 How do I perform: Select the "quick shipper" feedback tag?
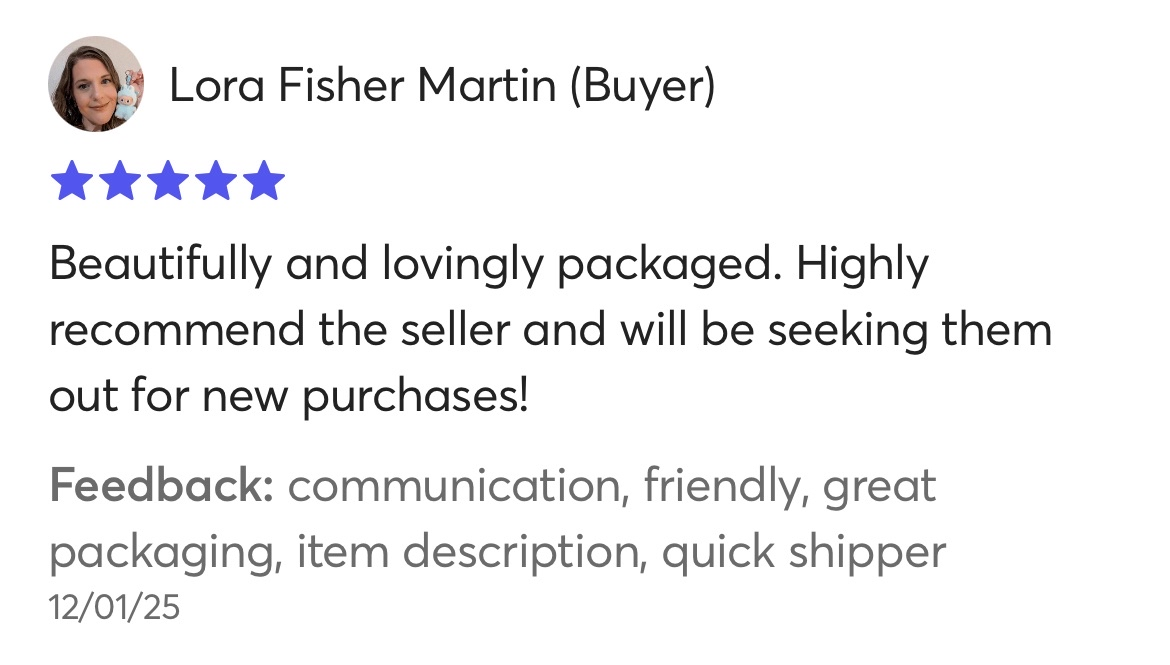coord(803,552)
